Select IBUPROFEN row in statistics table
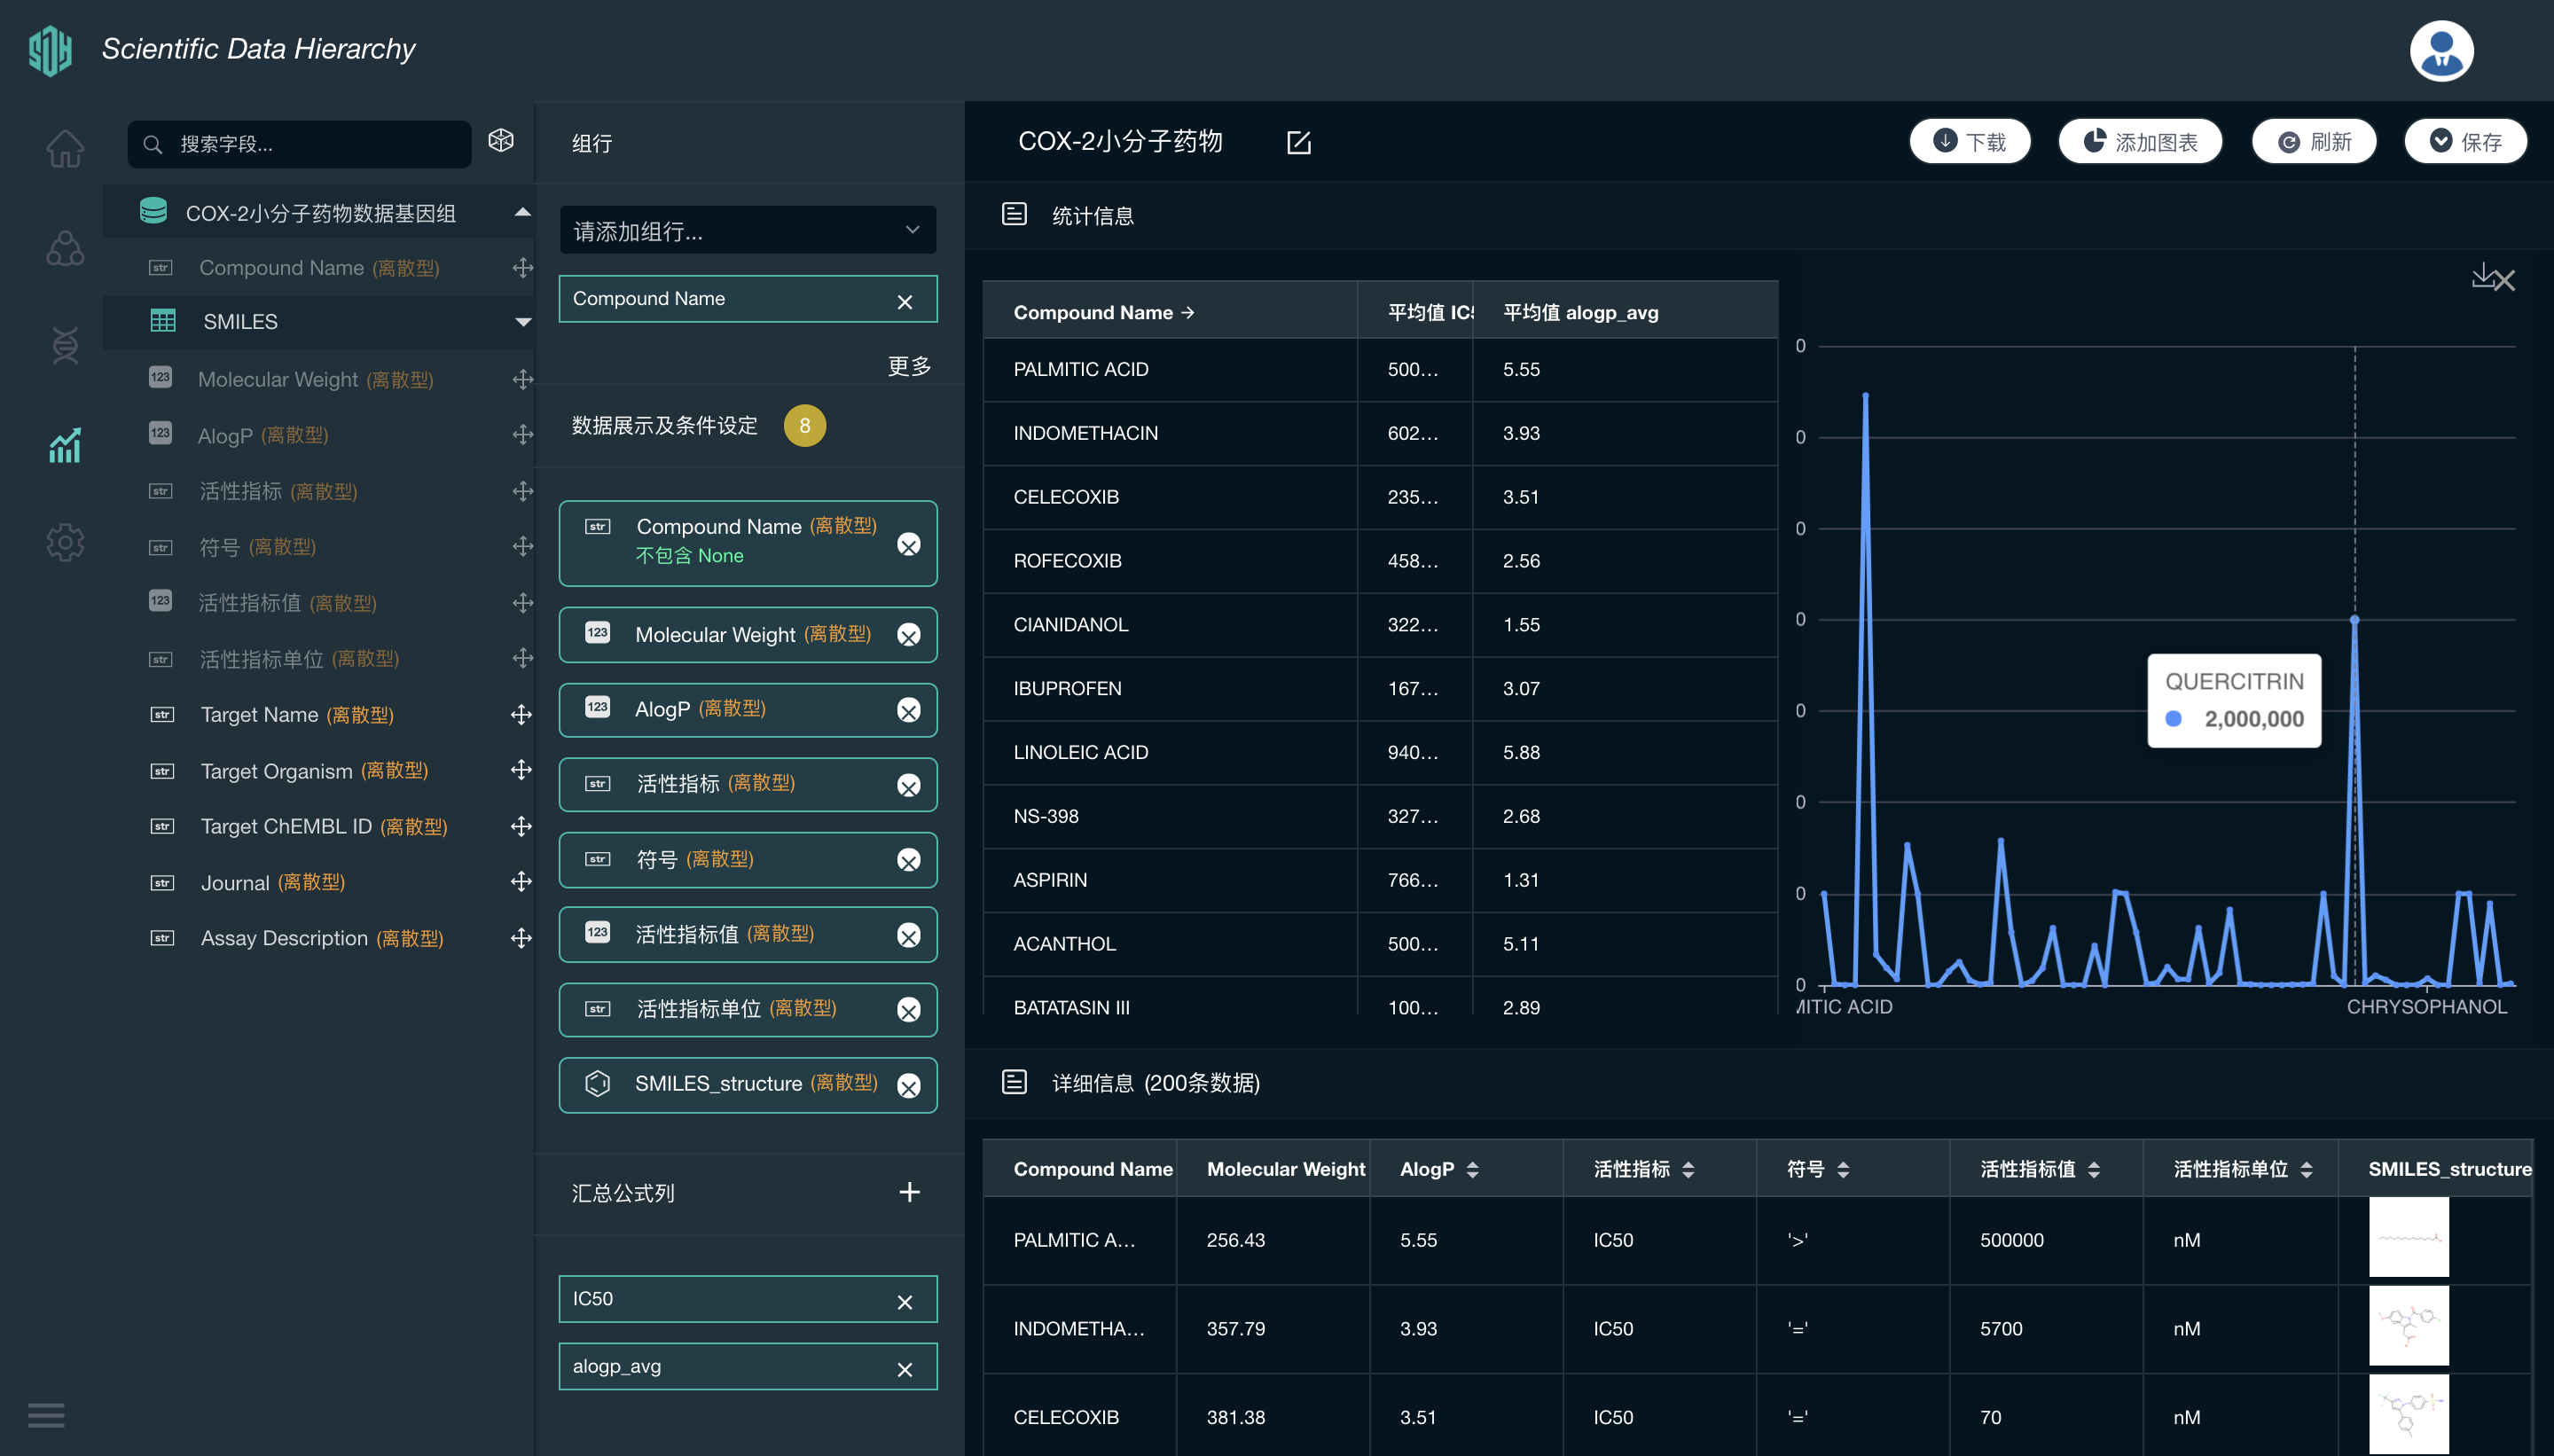The width and height of the screenshot is (2554, 1456). pyautogui.click(x=1380, y=689)
